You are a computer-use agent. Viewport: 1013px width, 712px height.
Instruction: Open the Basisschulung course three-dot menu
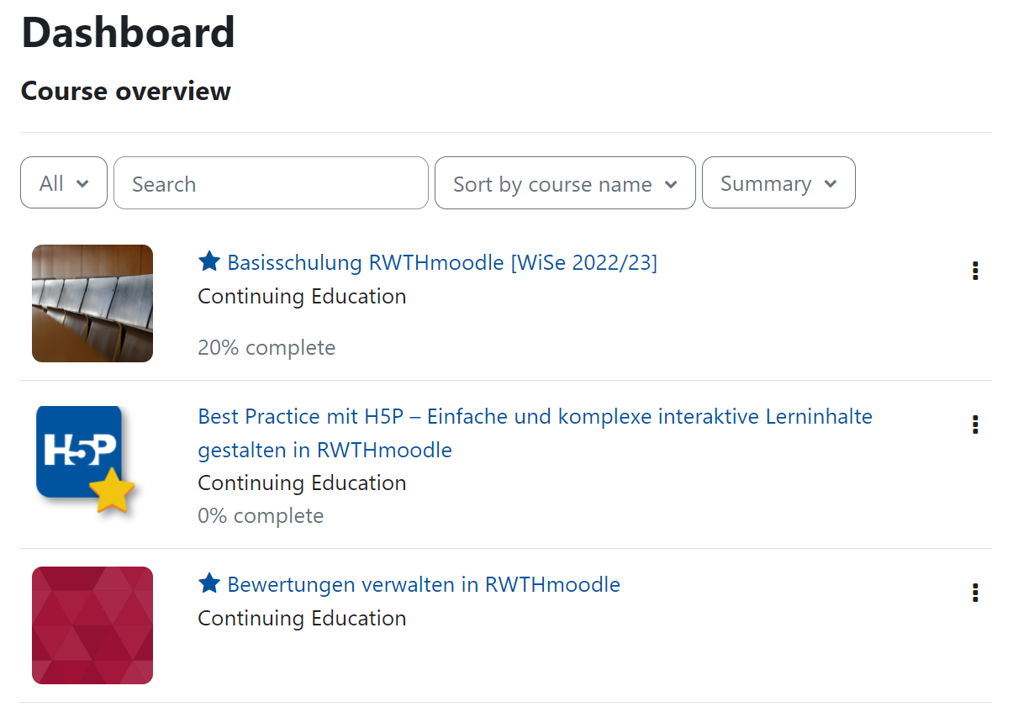click(975, 271)
